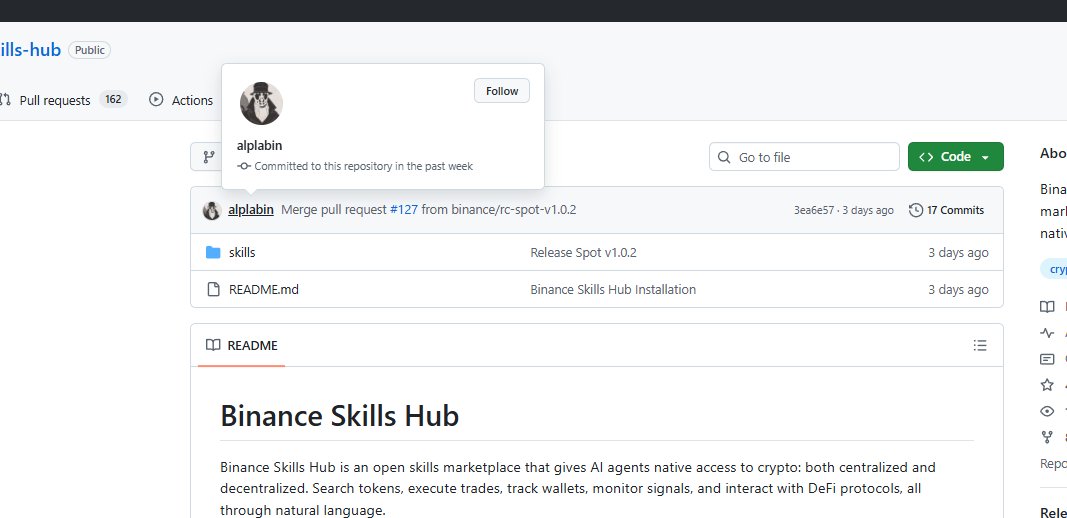Open the skills-hub repository name link
This screenshot has height=518, width=1067.
31,50
